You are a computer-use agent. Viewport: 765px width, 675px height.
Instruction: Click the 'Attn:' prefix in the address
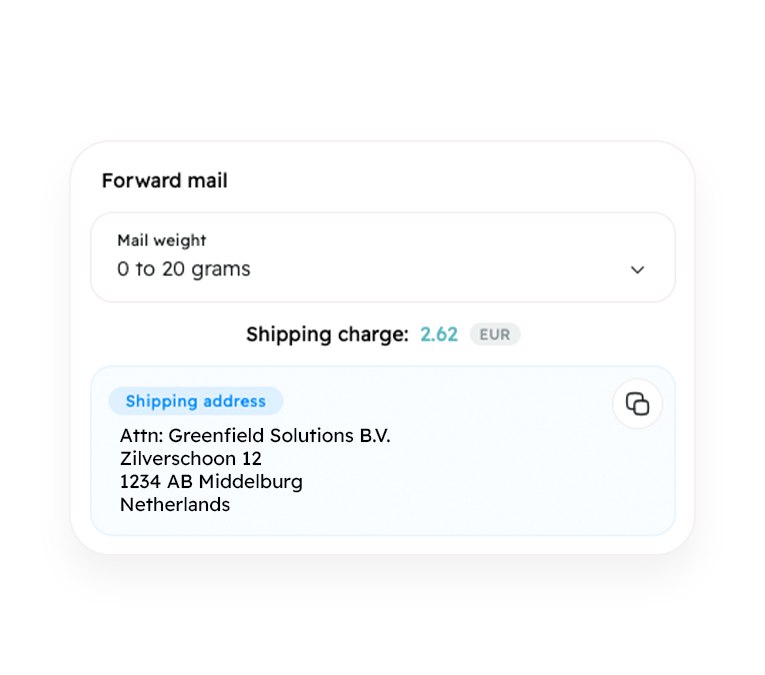(141, 436)
